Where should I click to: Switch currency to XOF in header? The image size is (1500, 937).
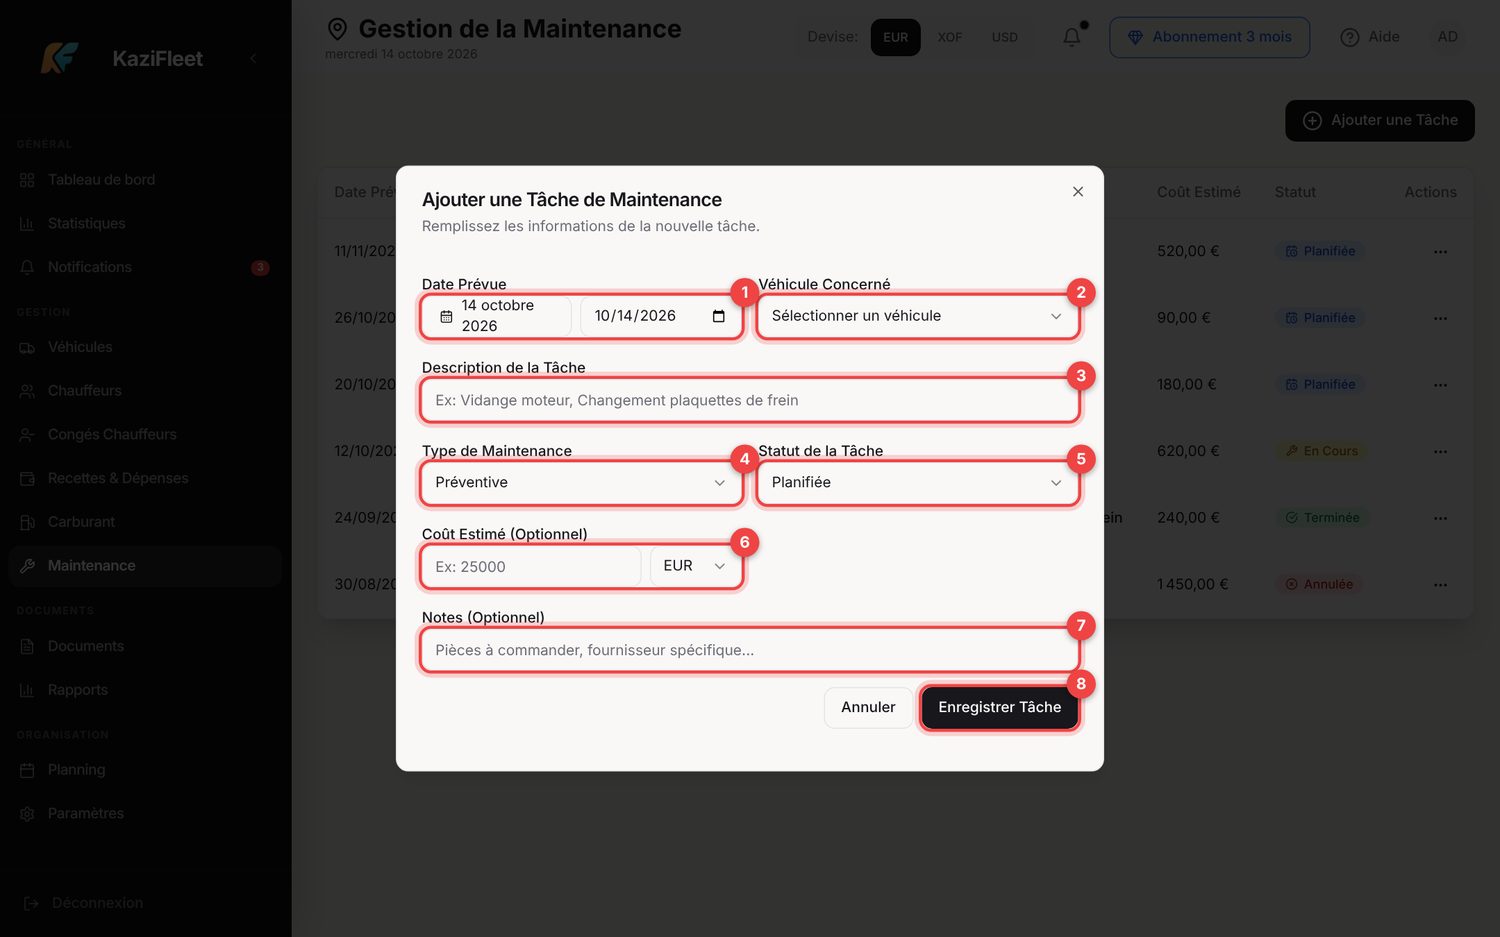tap(950, 38)
